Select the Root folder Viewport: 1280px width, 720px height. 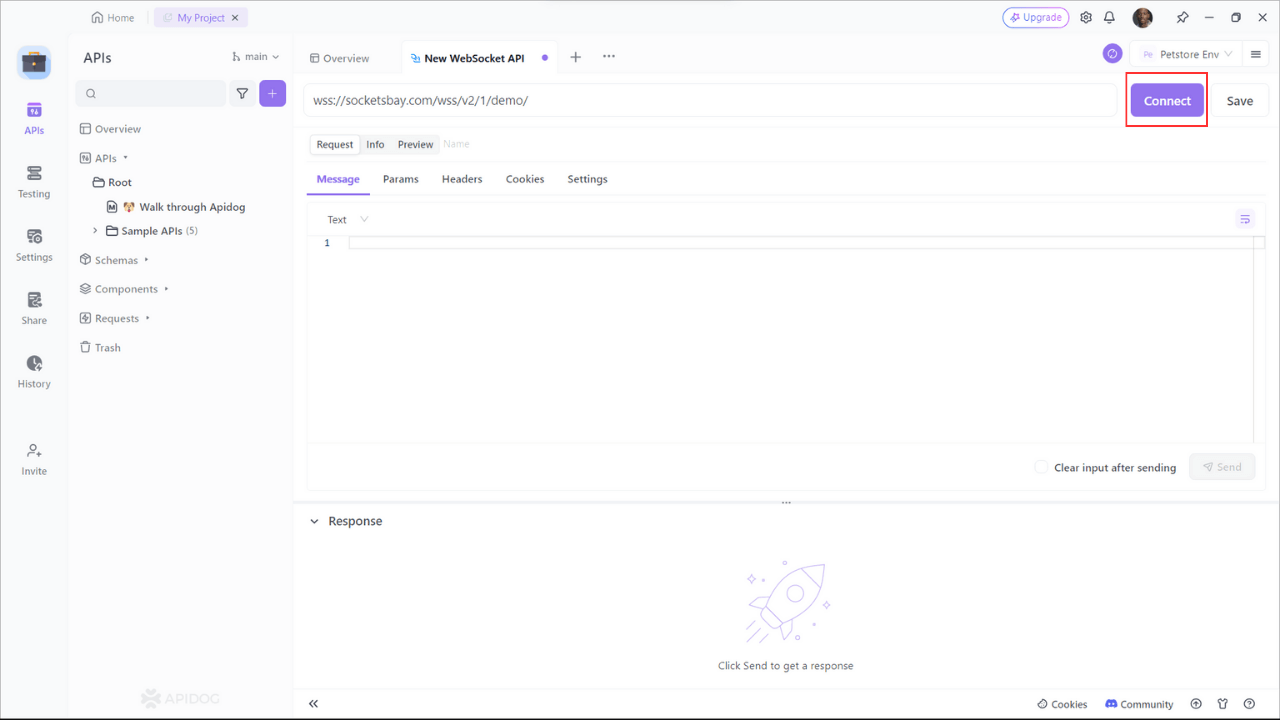112,182
